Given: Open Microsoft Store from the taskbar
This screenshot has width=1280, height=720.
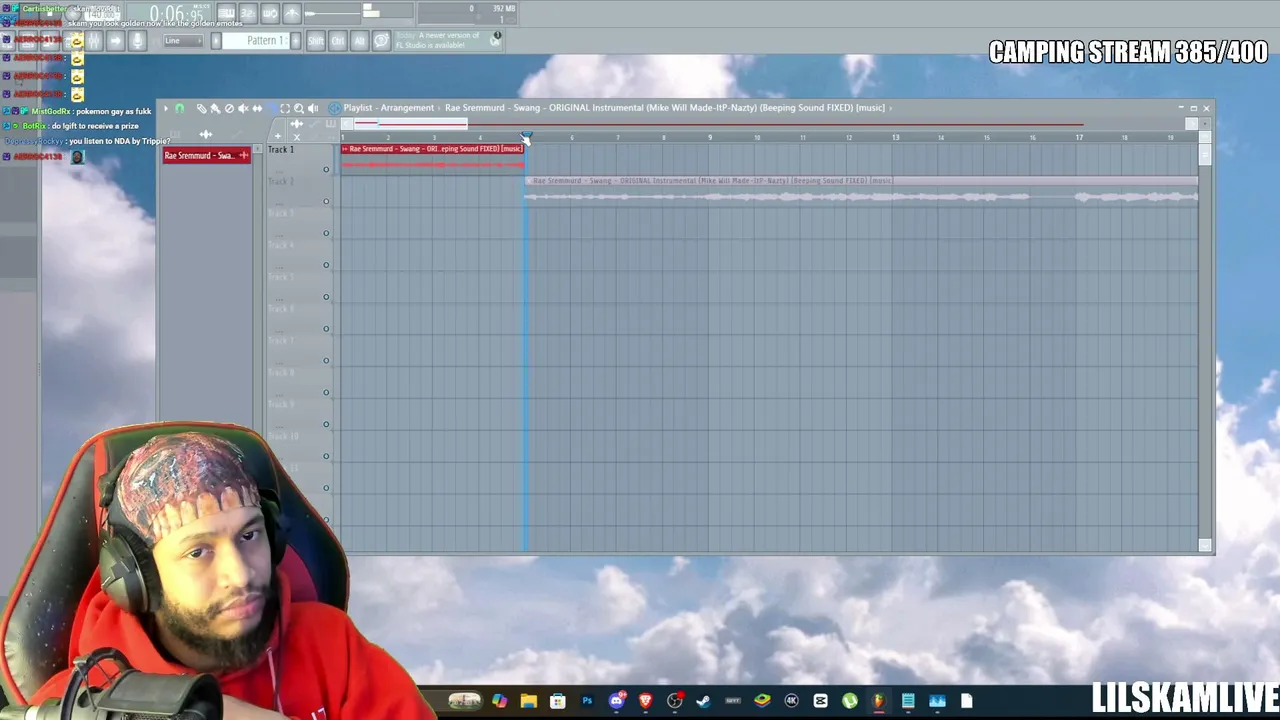Looking at the screenshot, I should [x=558, y=701].
